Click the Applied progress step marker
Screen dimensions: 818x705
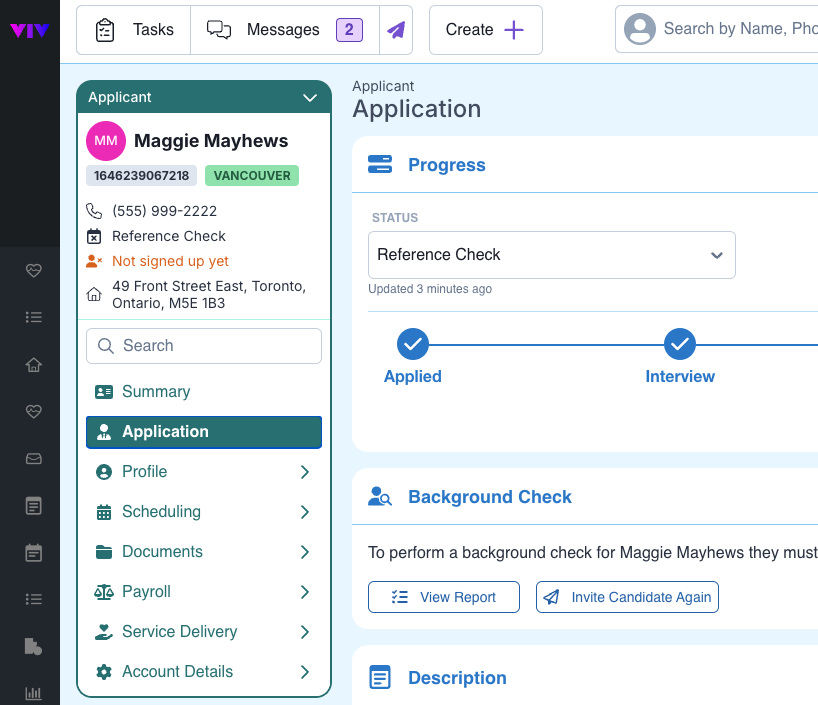tap(413, 344)
